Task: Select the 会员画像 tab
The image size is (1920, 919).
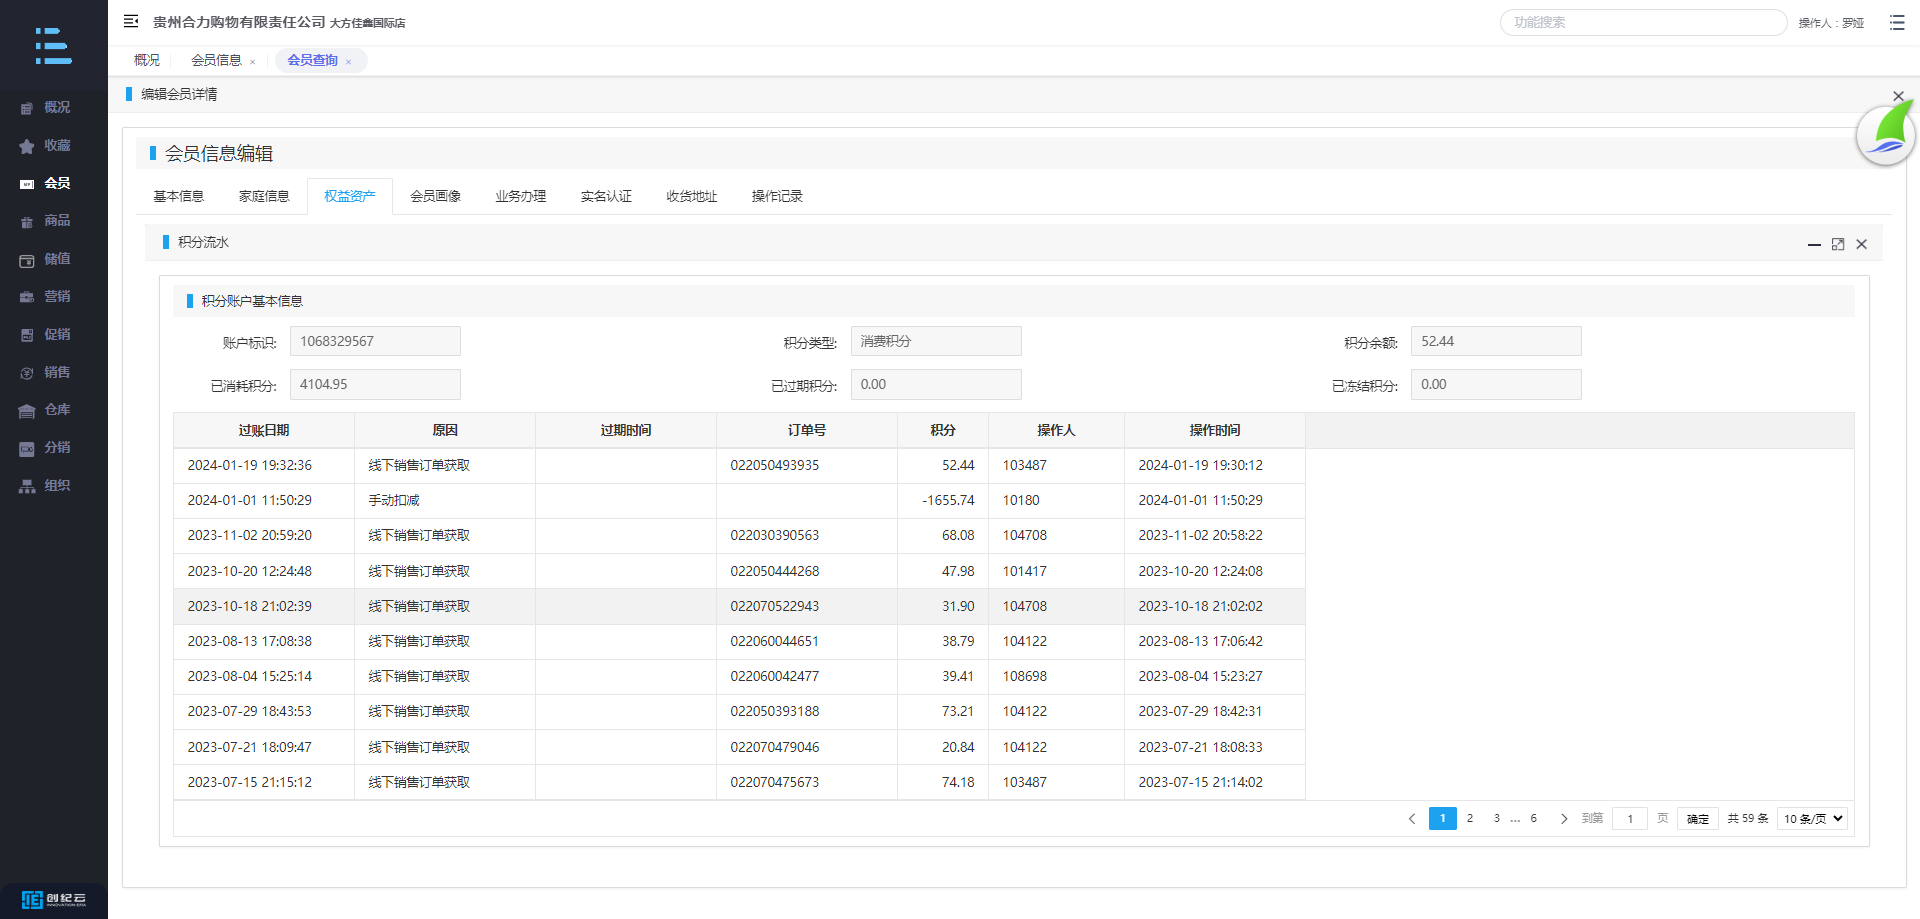Action: pyautogui.click(x=435, y=196)
